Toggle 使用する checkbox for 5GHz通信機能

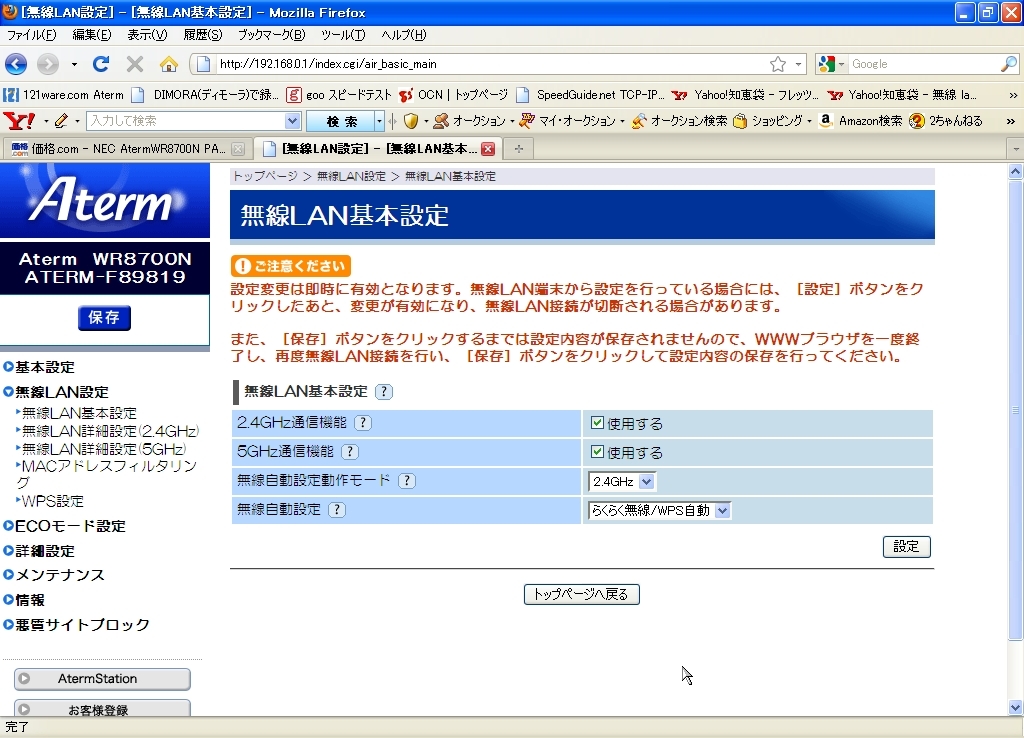tap(598, 452)
